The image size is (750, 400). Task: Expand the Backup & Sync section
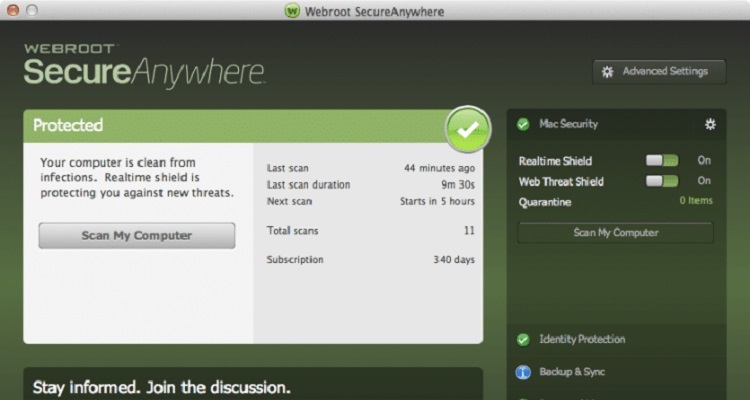[x=616, y=372]
